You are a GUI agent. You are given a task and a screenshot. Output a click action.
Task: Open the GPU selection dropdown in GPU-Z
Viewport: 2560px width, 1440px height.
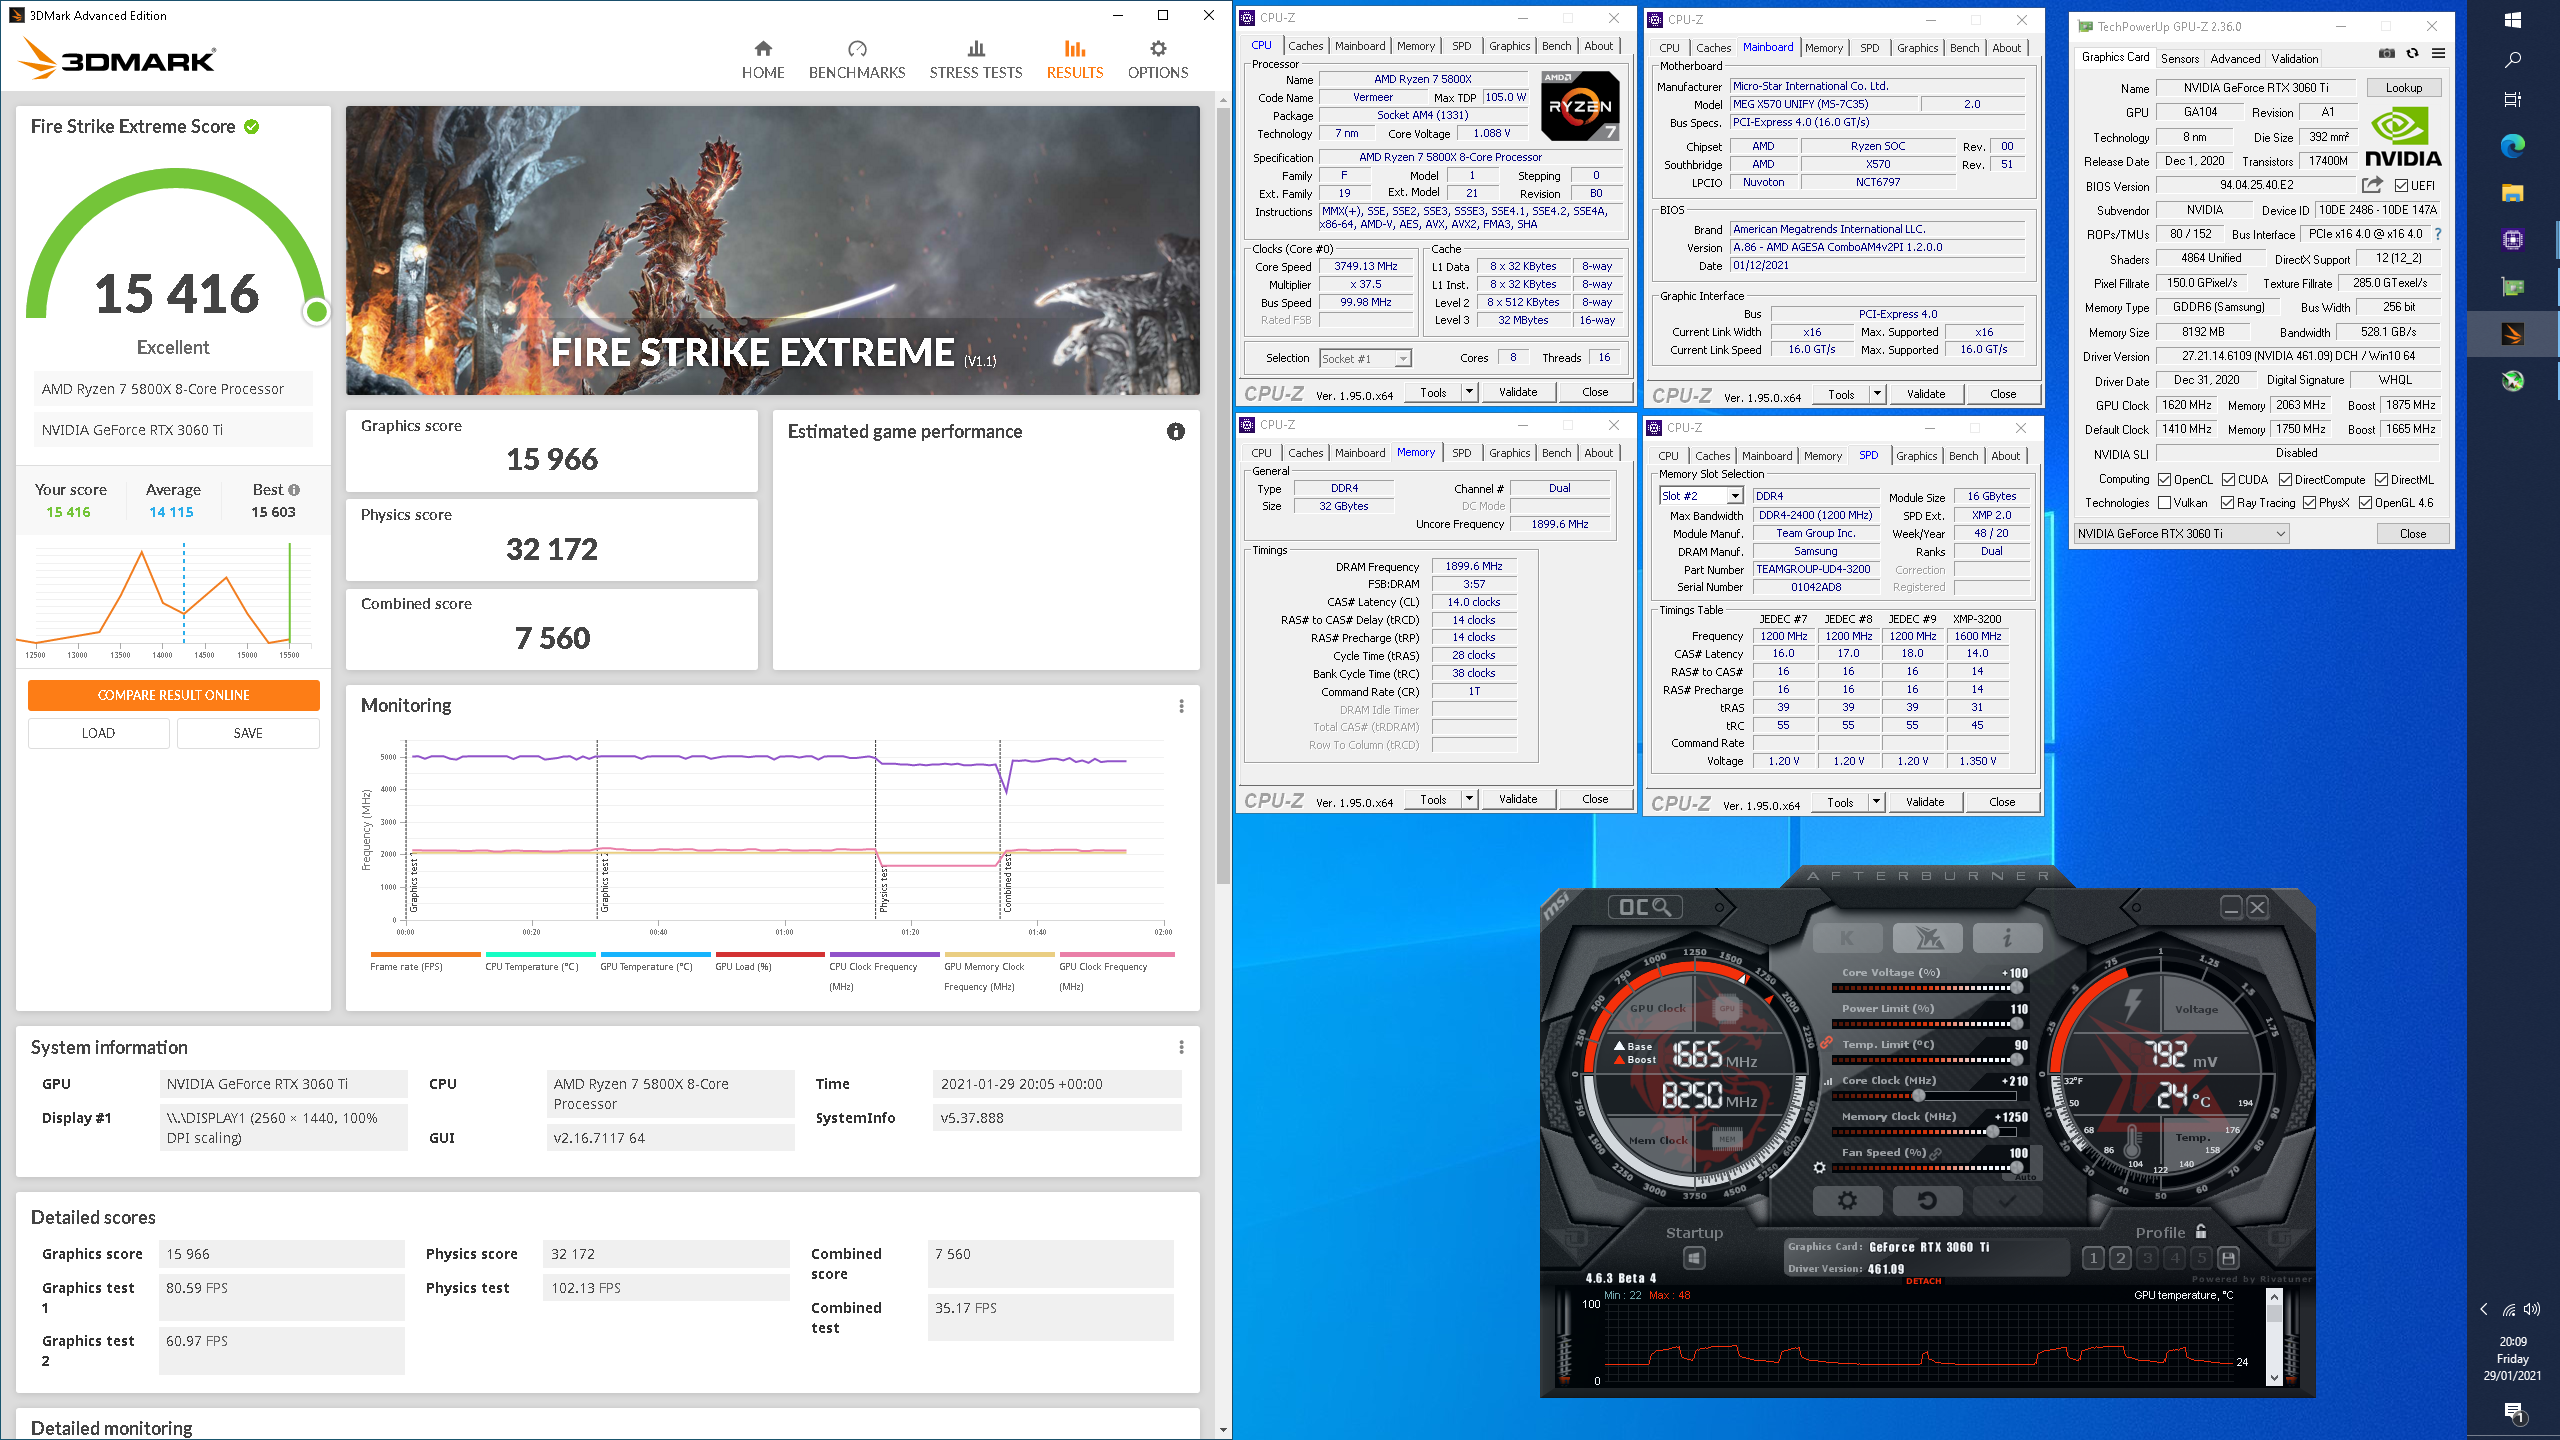click(2182, 534)
